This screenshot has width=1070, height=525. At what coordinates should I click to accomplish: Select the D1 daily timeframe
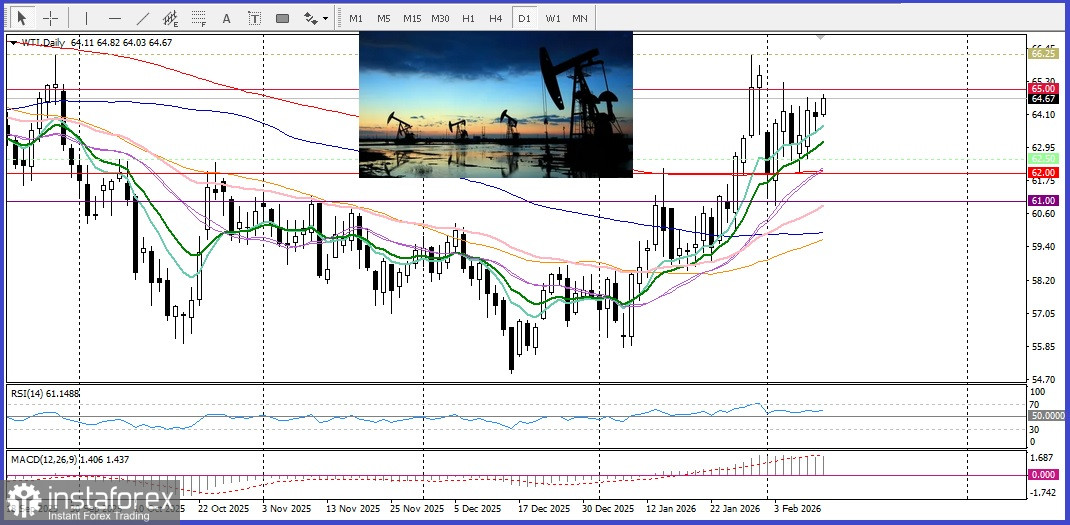coord(524,18)
